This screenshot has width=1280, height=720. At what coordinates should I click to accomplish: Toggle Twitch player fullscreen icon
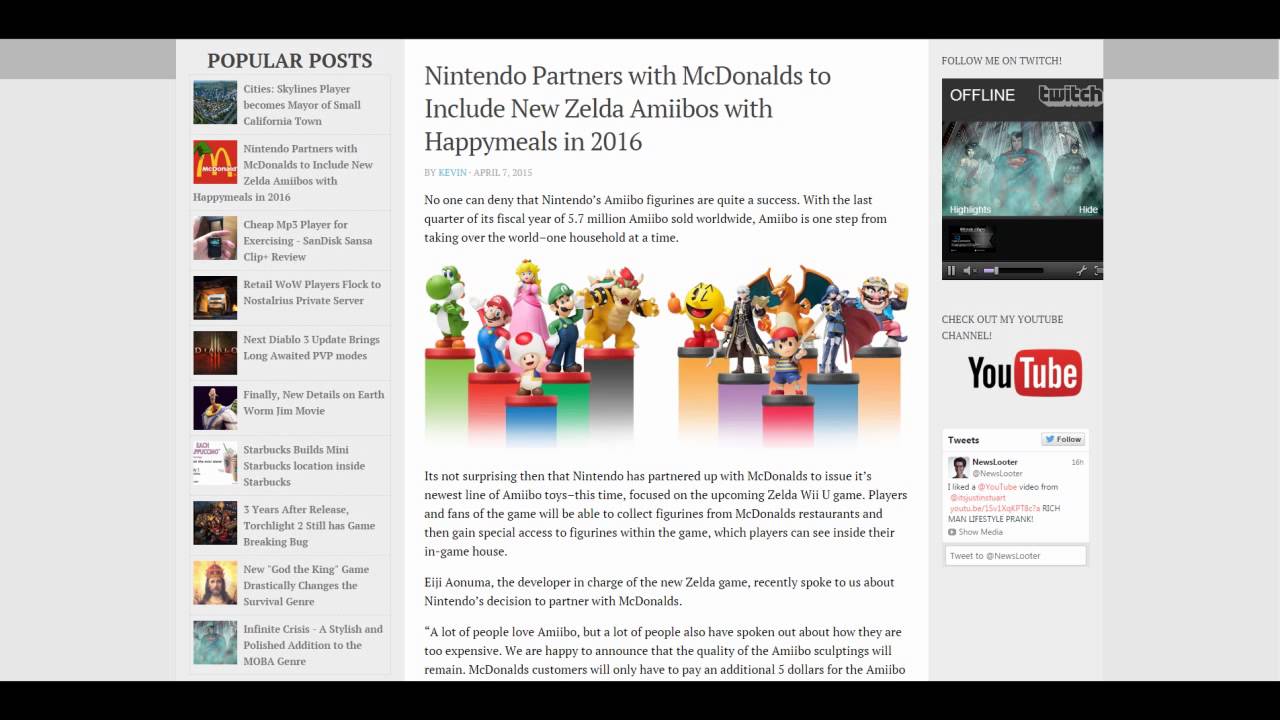(x=1098, y=270)
